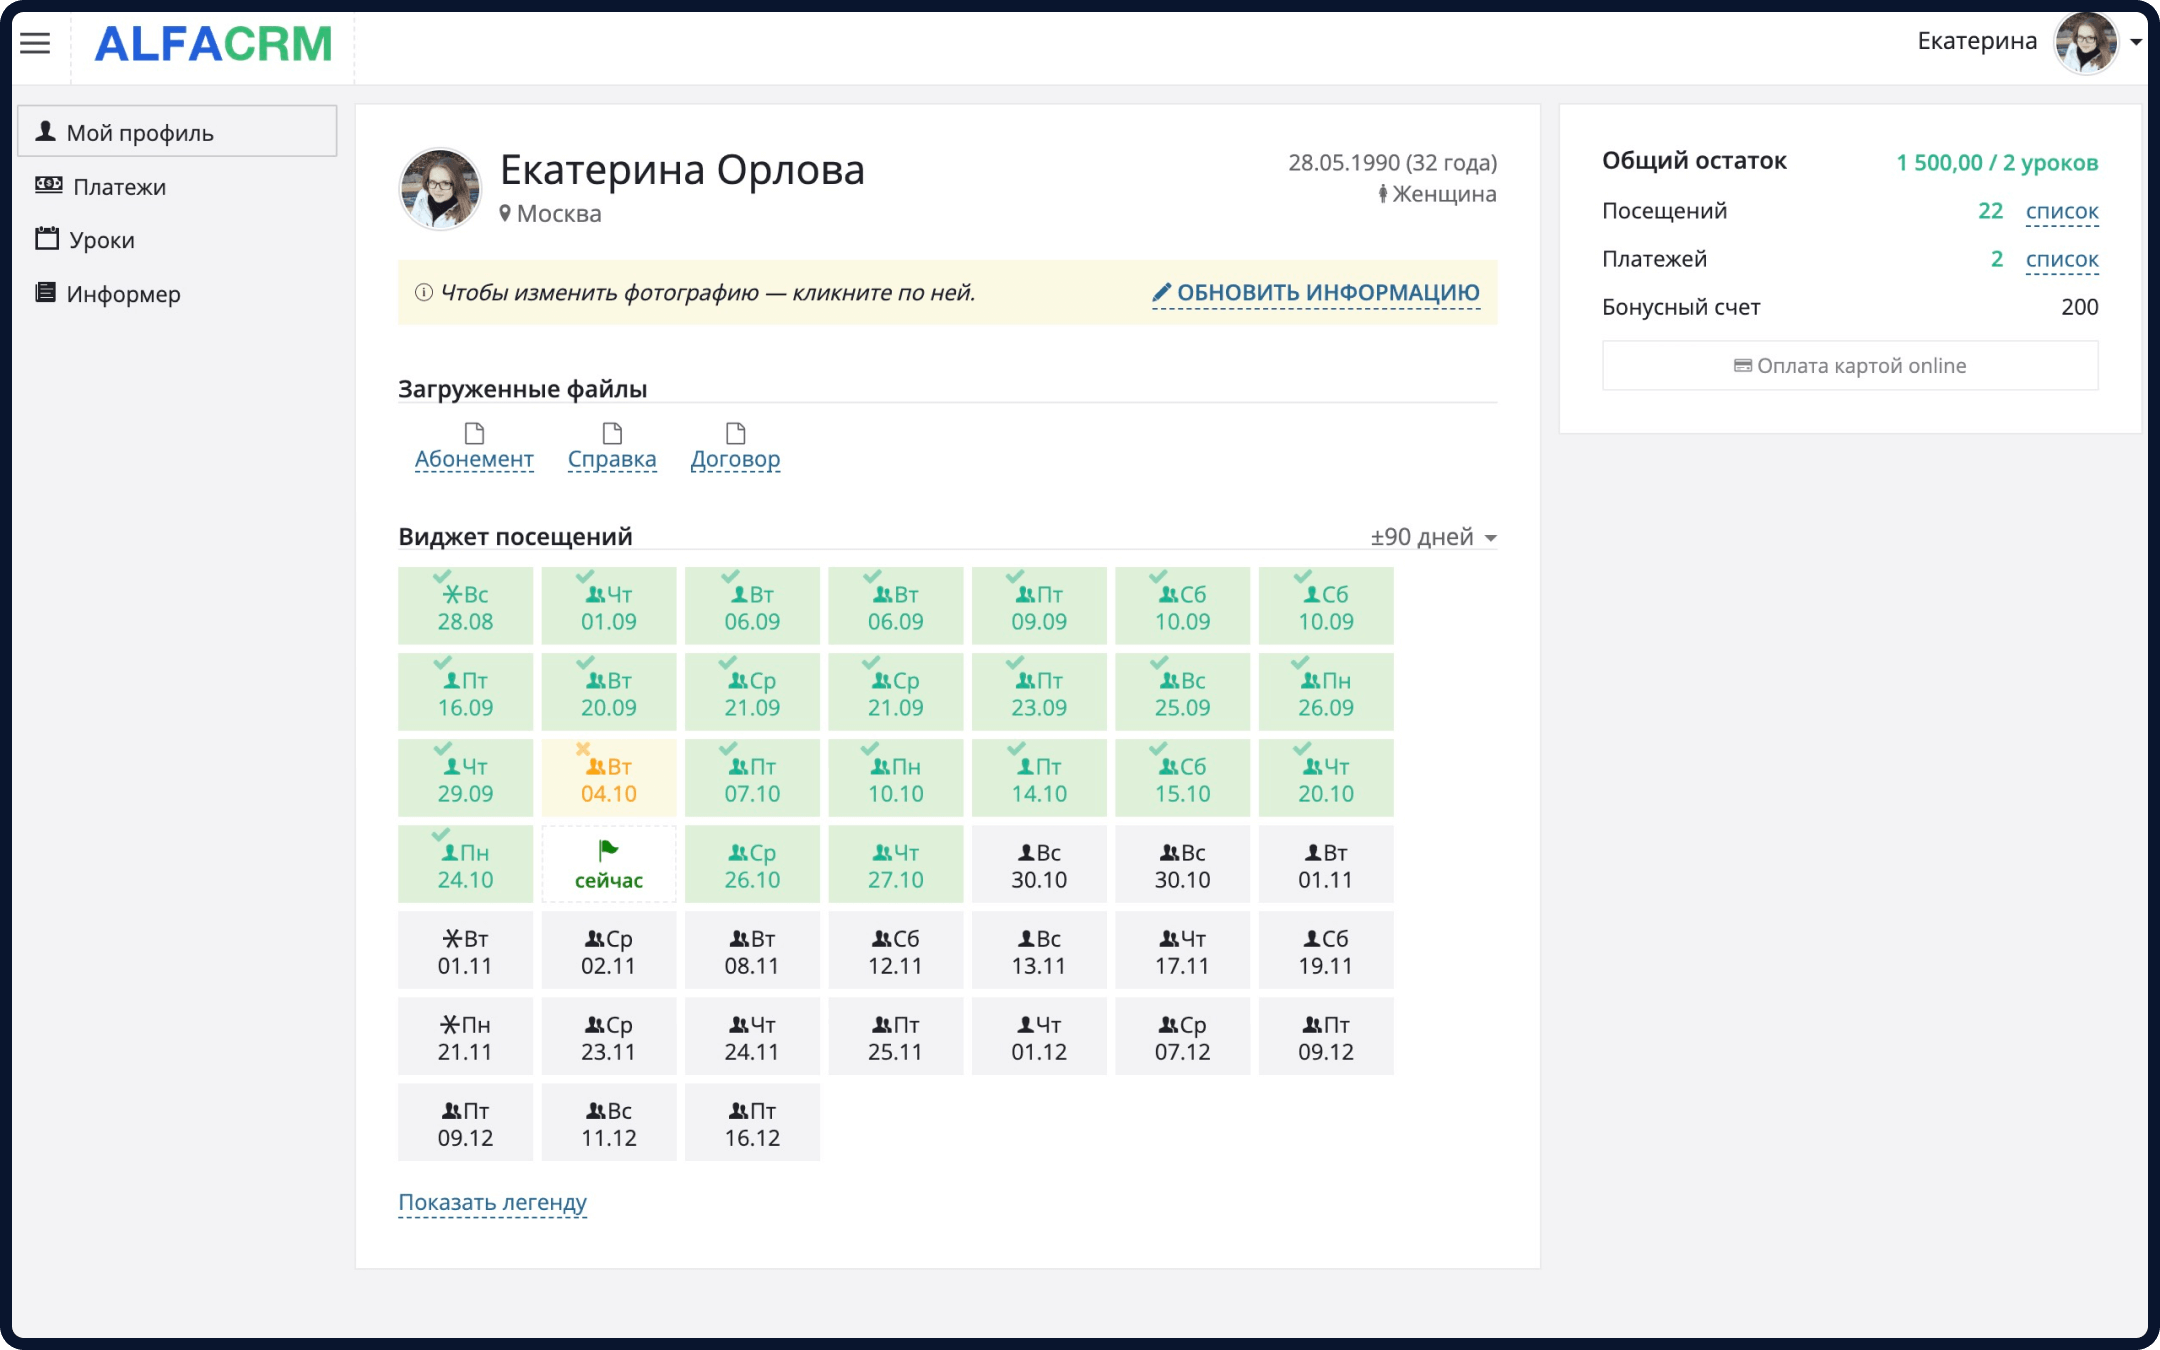
Task: Click ОБНОВИТЬ ИНФОРМАЦИЮ link
Action: pos(1316,292)
